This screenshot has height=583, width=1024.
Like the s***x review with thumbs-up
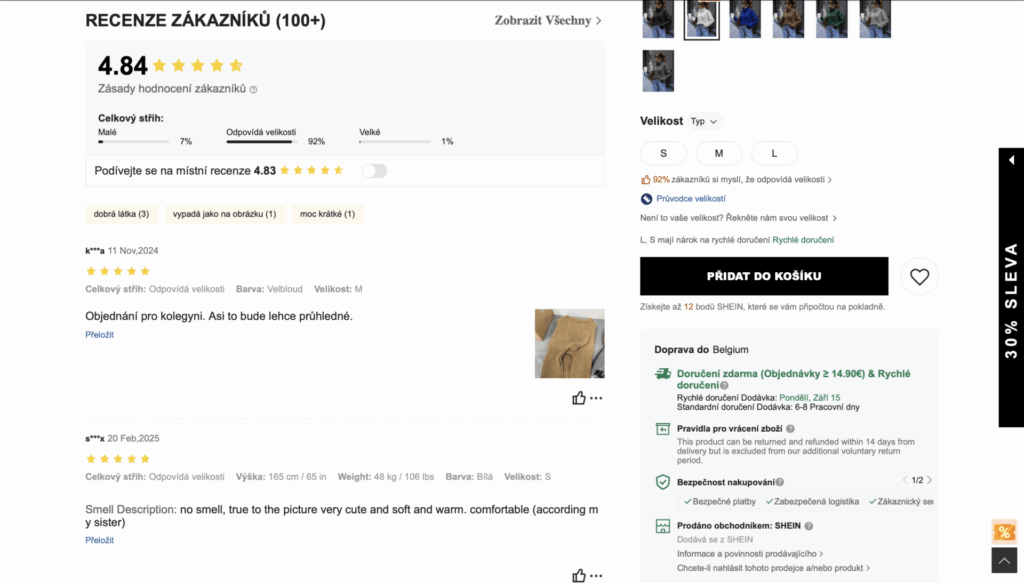pyautogui.click(x=579, y=575)
